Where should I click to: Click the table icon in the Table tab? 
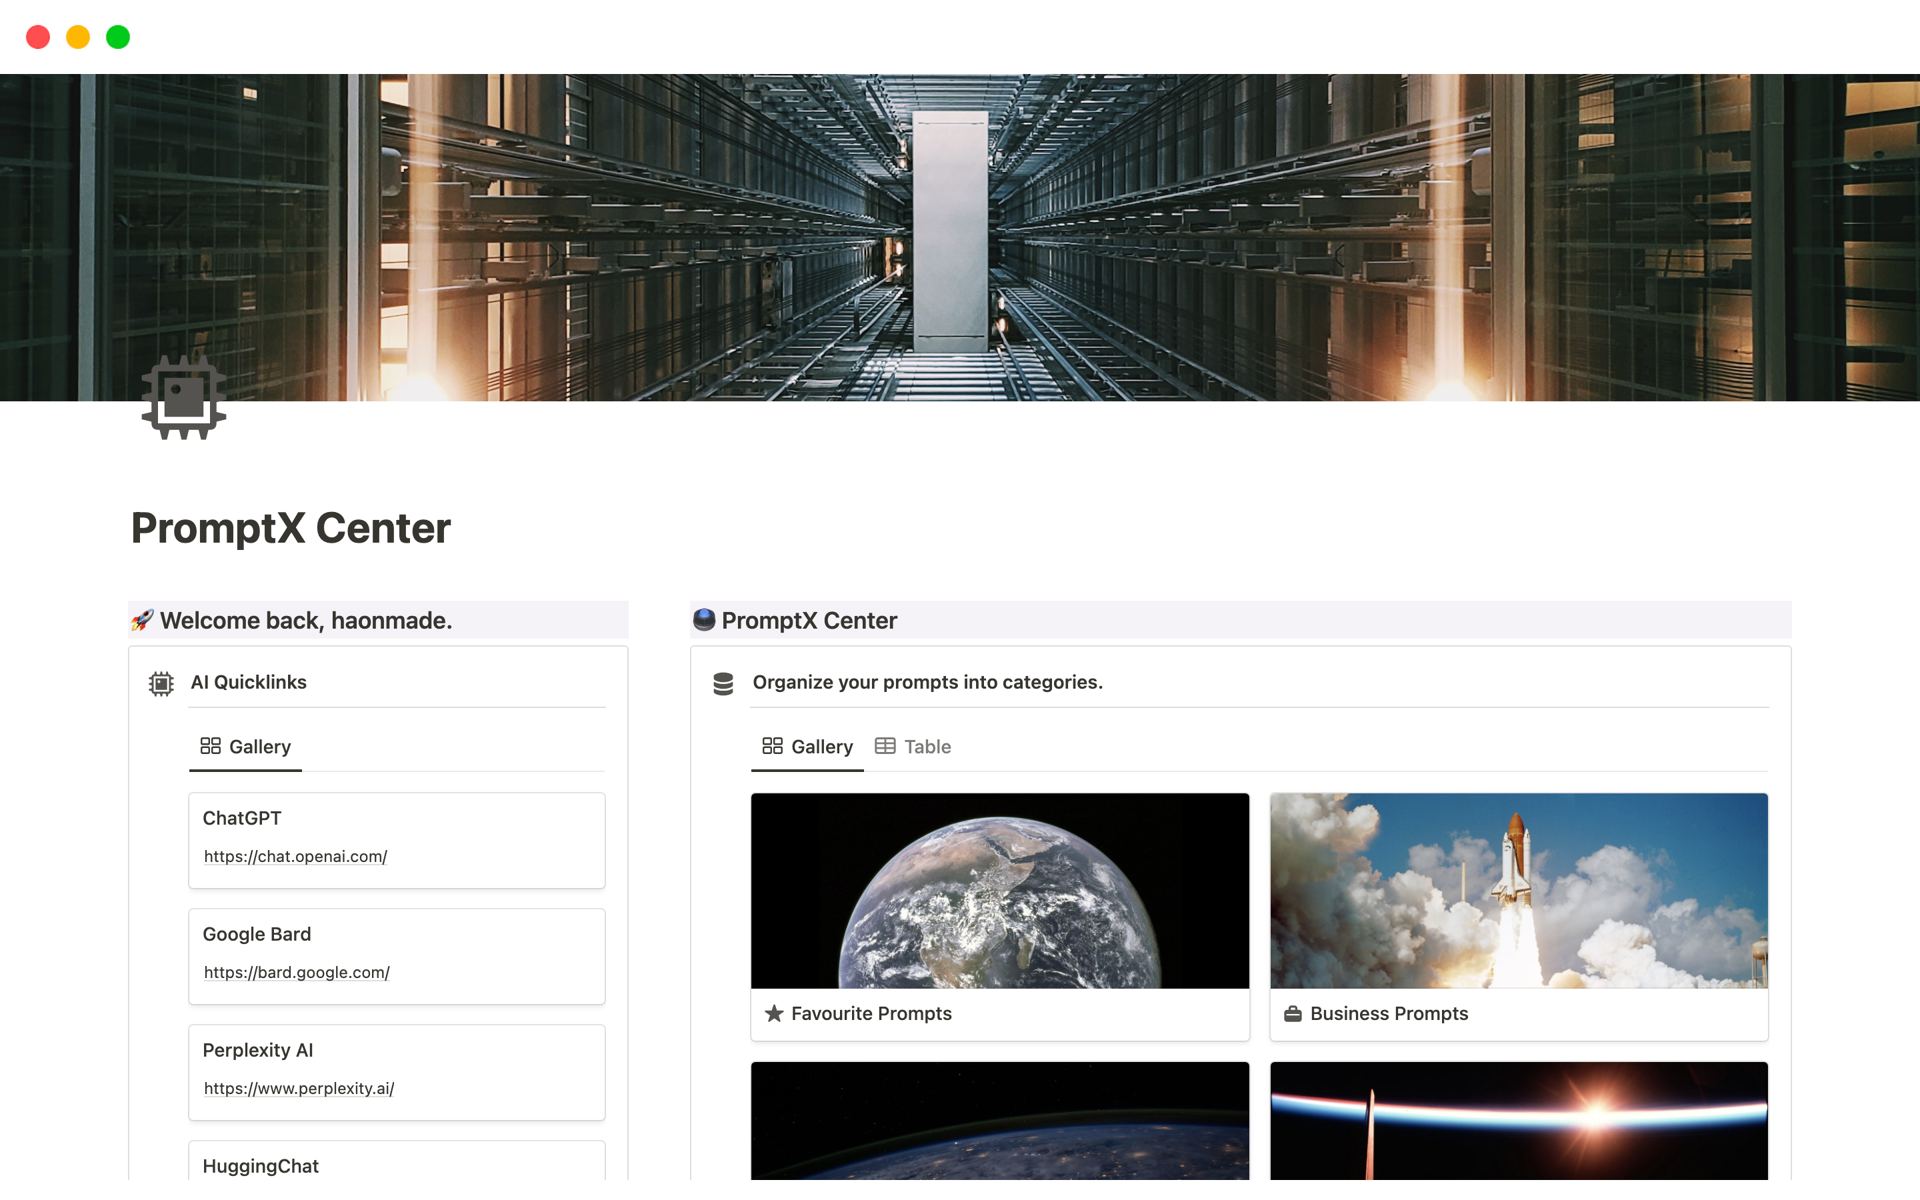[x=885, y=746]
